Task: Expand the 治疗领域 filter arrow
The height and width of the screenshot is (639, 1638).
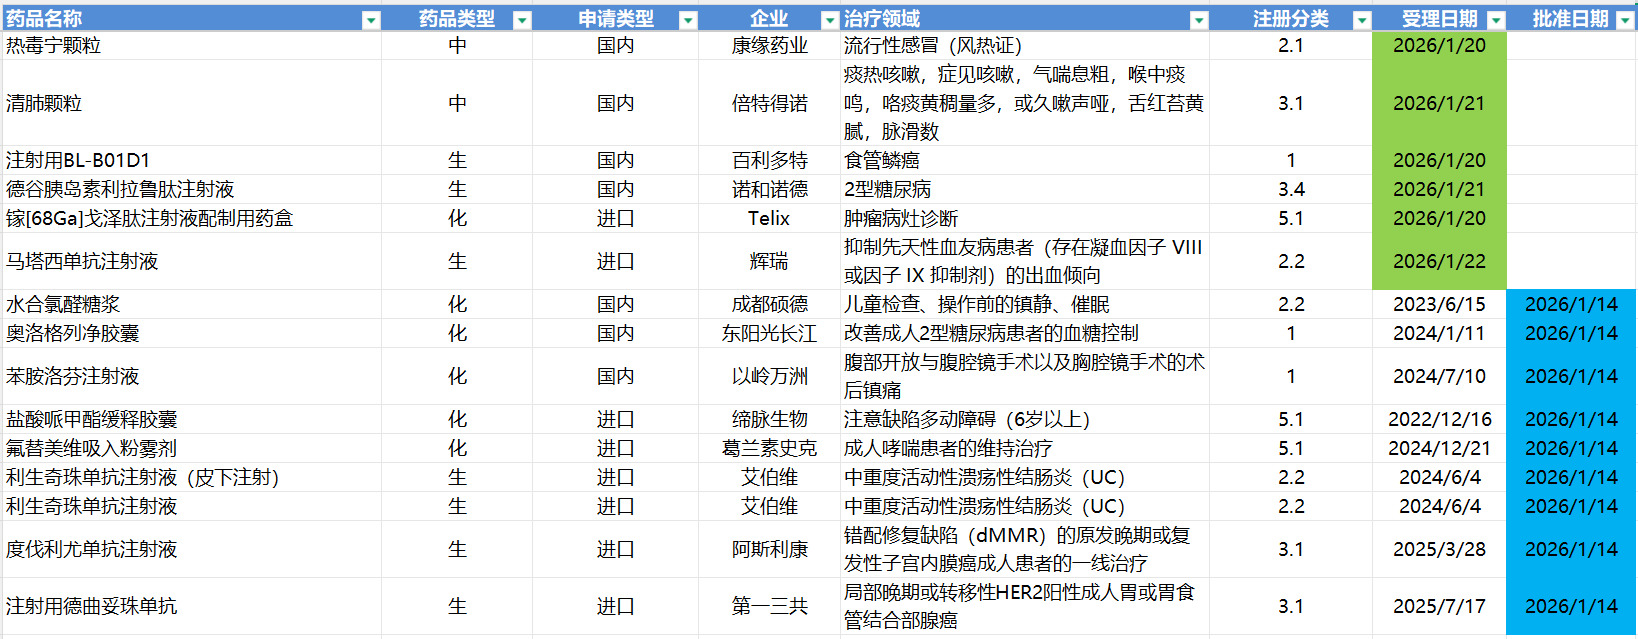Action: tap(1198, 20)
